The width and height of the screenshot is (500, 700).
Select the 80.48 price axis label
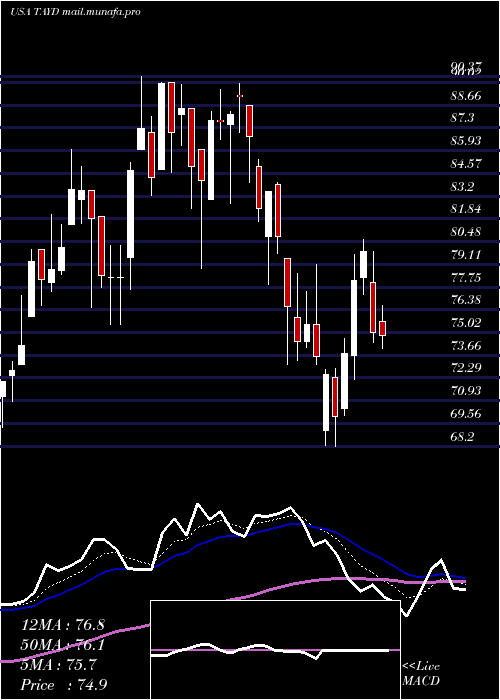[x=466, y=232]
